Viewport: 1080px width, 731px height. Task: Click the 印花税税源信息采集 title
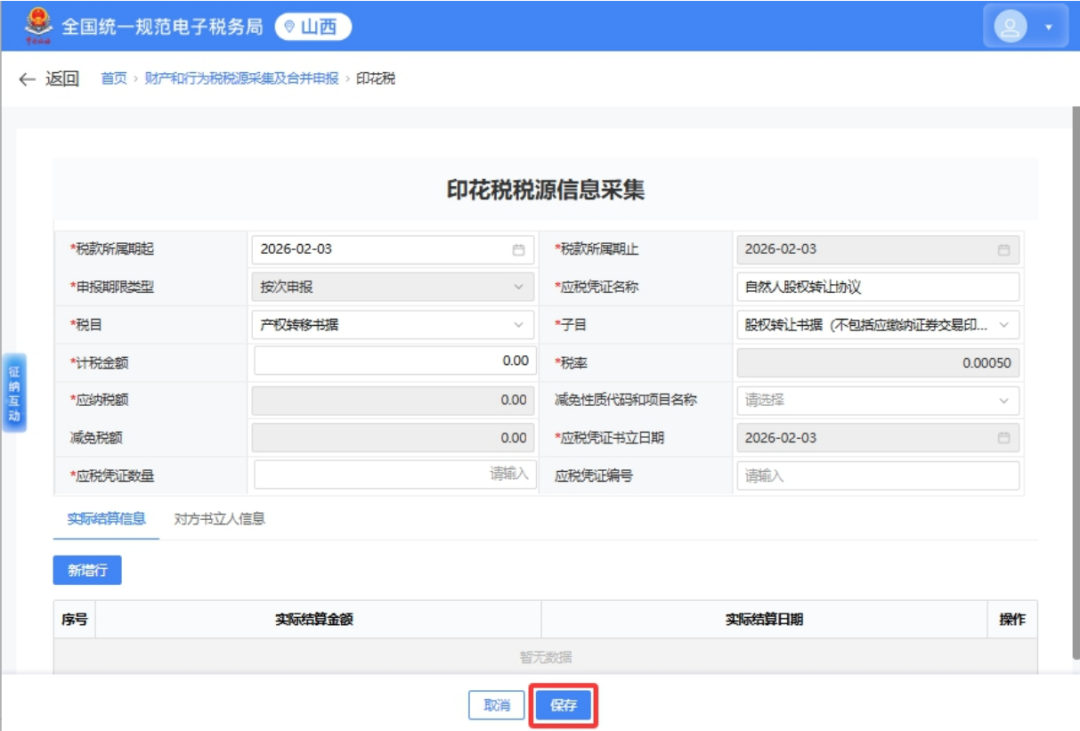(546, 190)
